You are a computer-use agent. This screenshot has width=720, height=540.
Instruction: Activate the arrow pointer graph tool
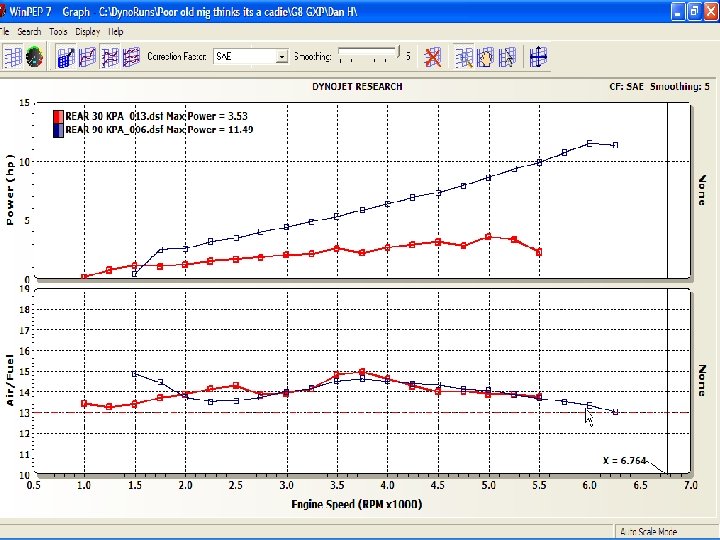click(x=507, y=57)
